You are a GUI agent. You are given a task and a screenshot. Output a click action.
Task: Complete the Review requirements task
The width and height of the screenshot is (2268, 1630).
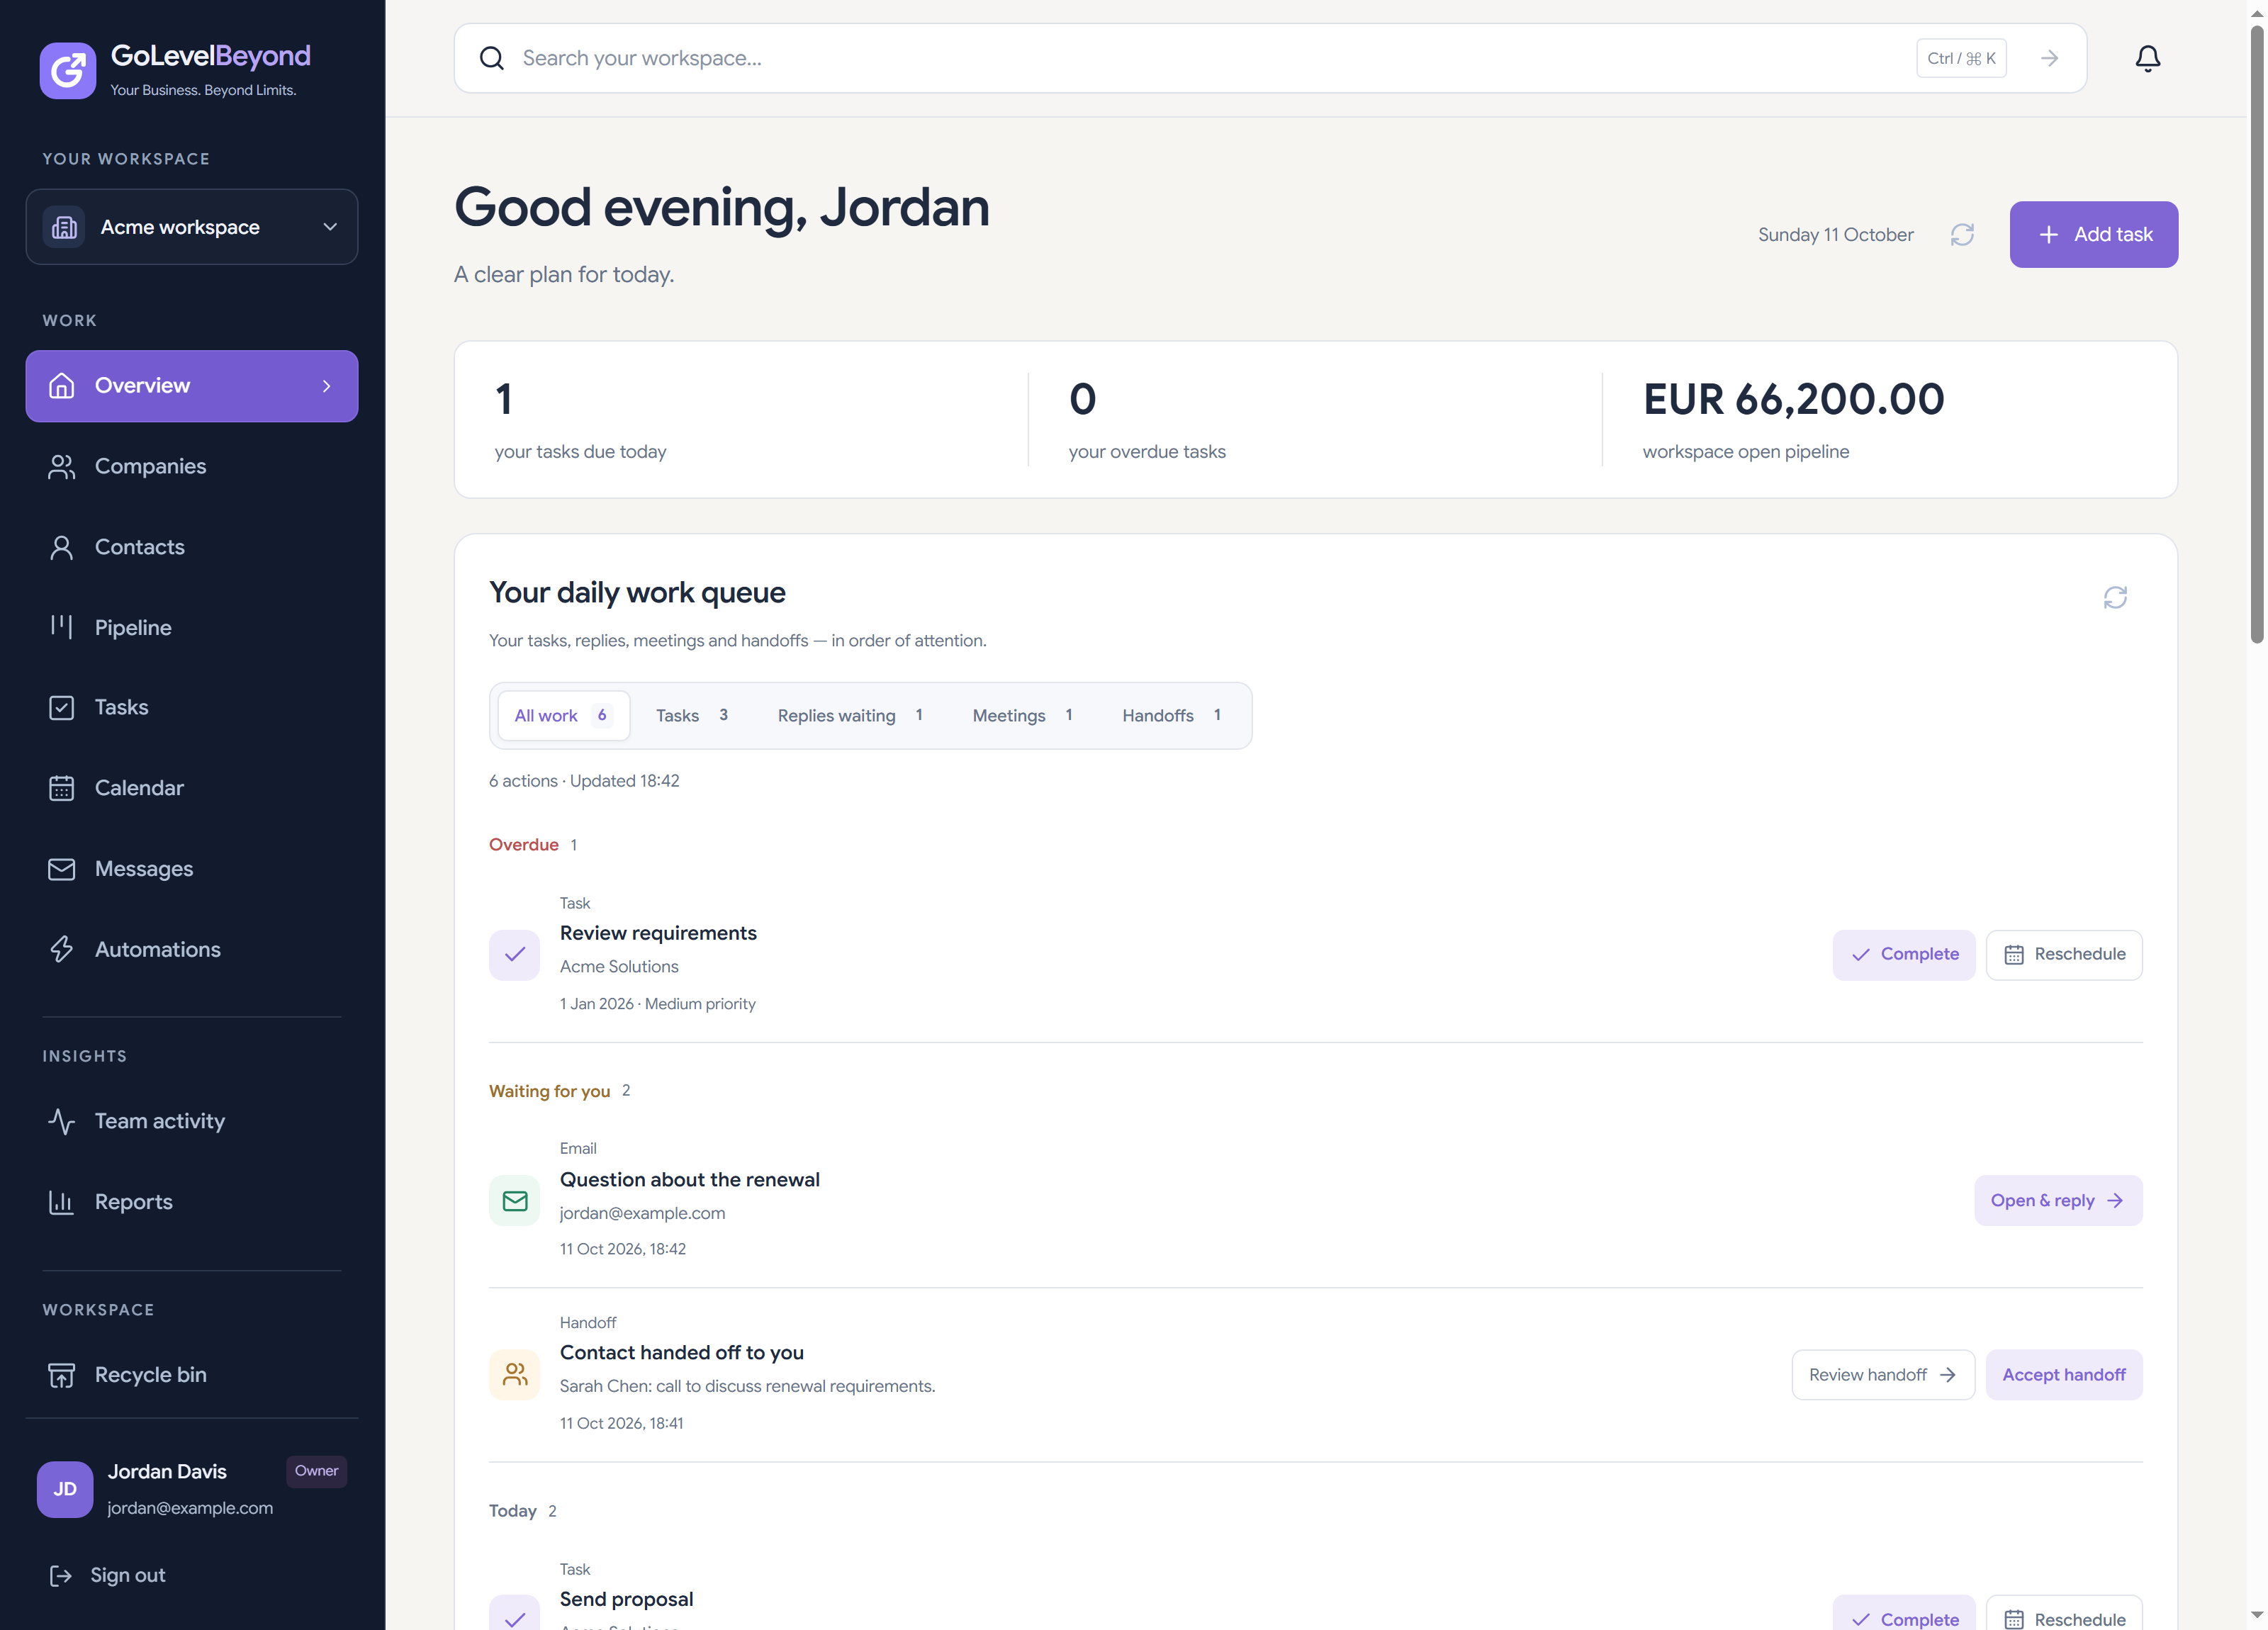tap(1903, 954)
